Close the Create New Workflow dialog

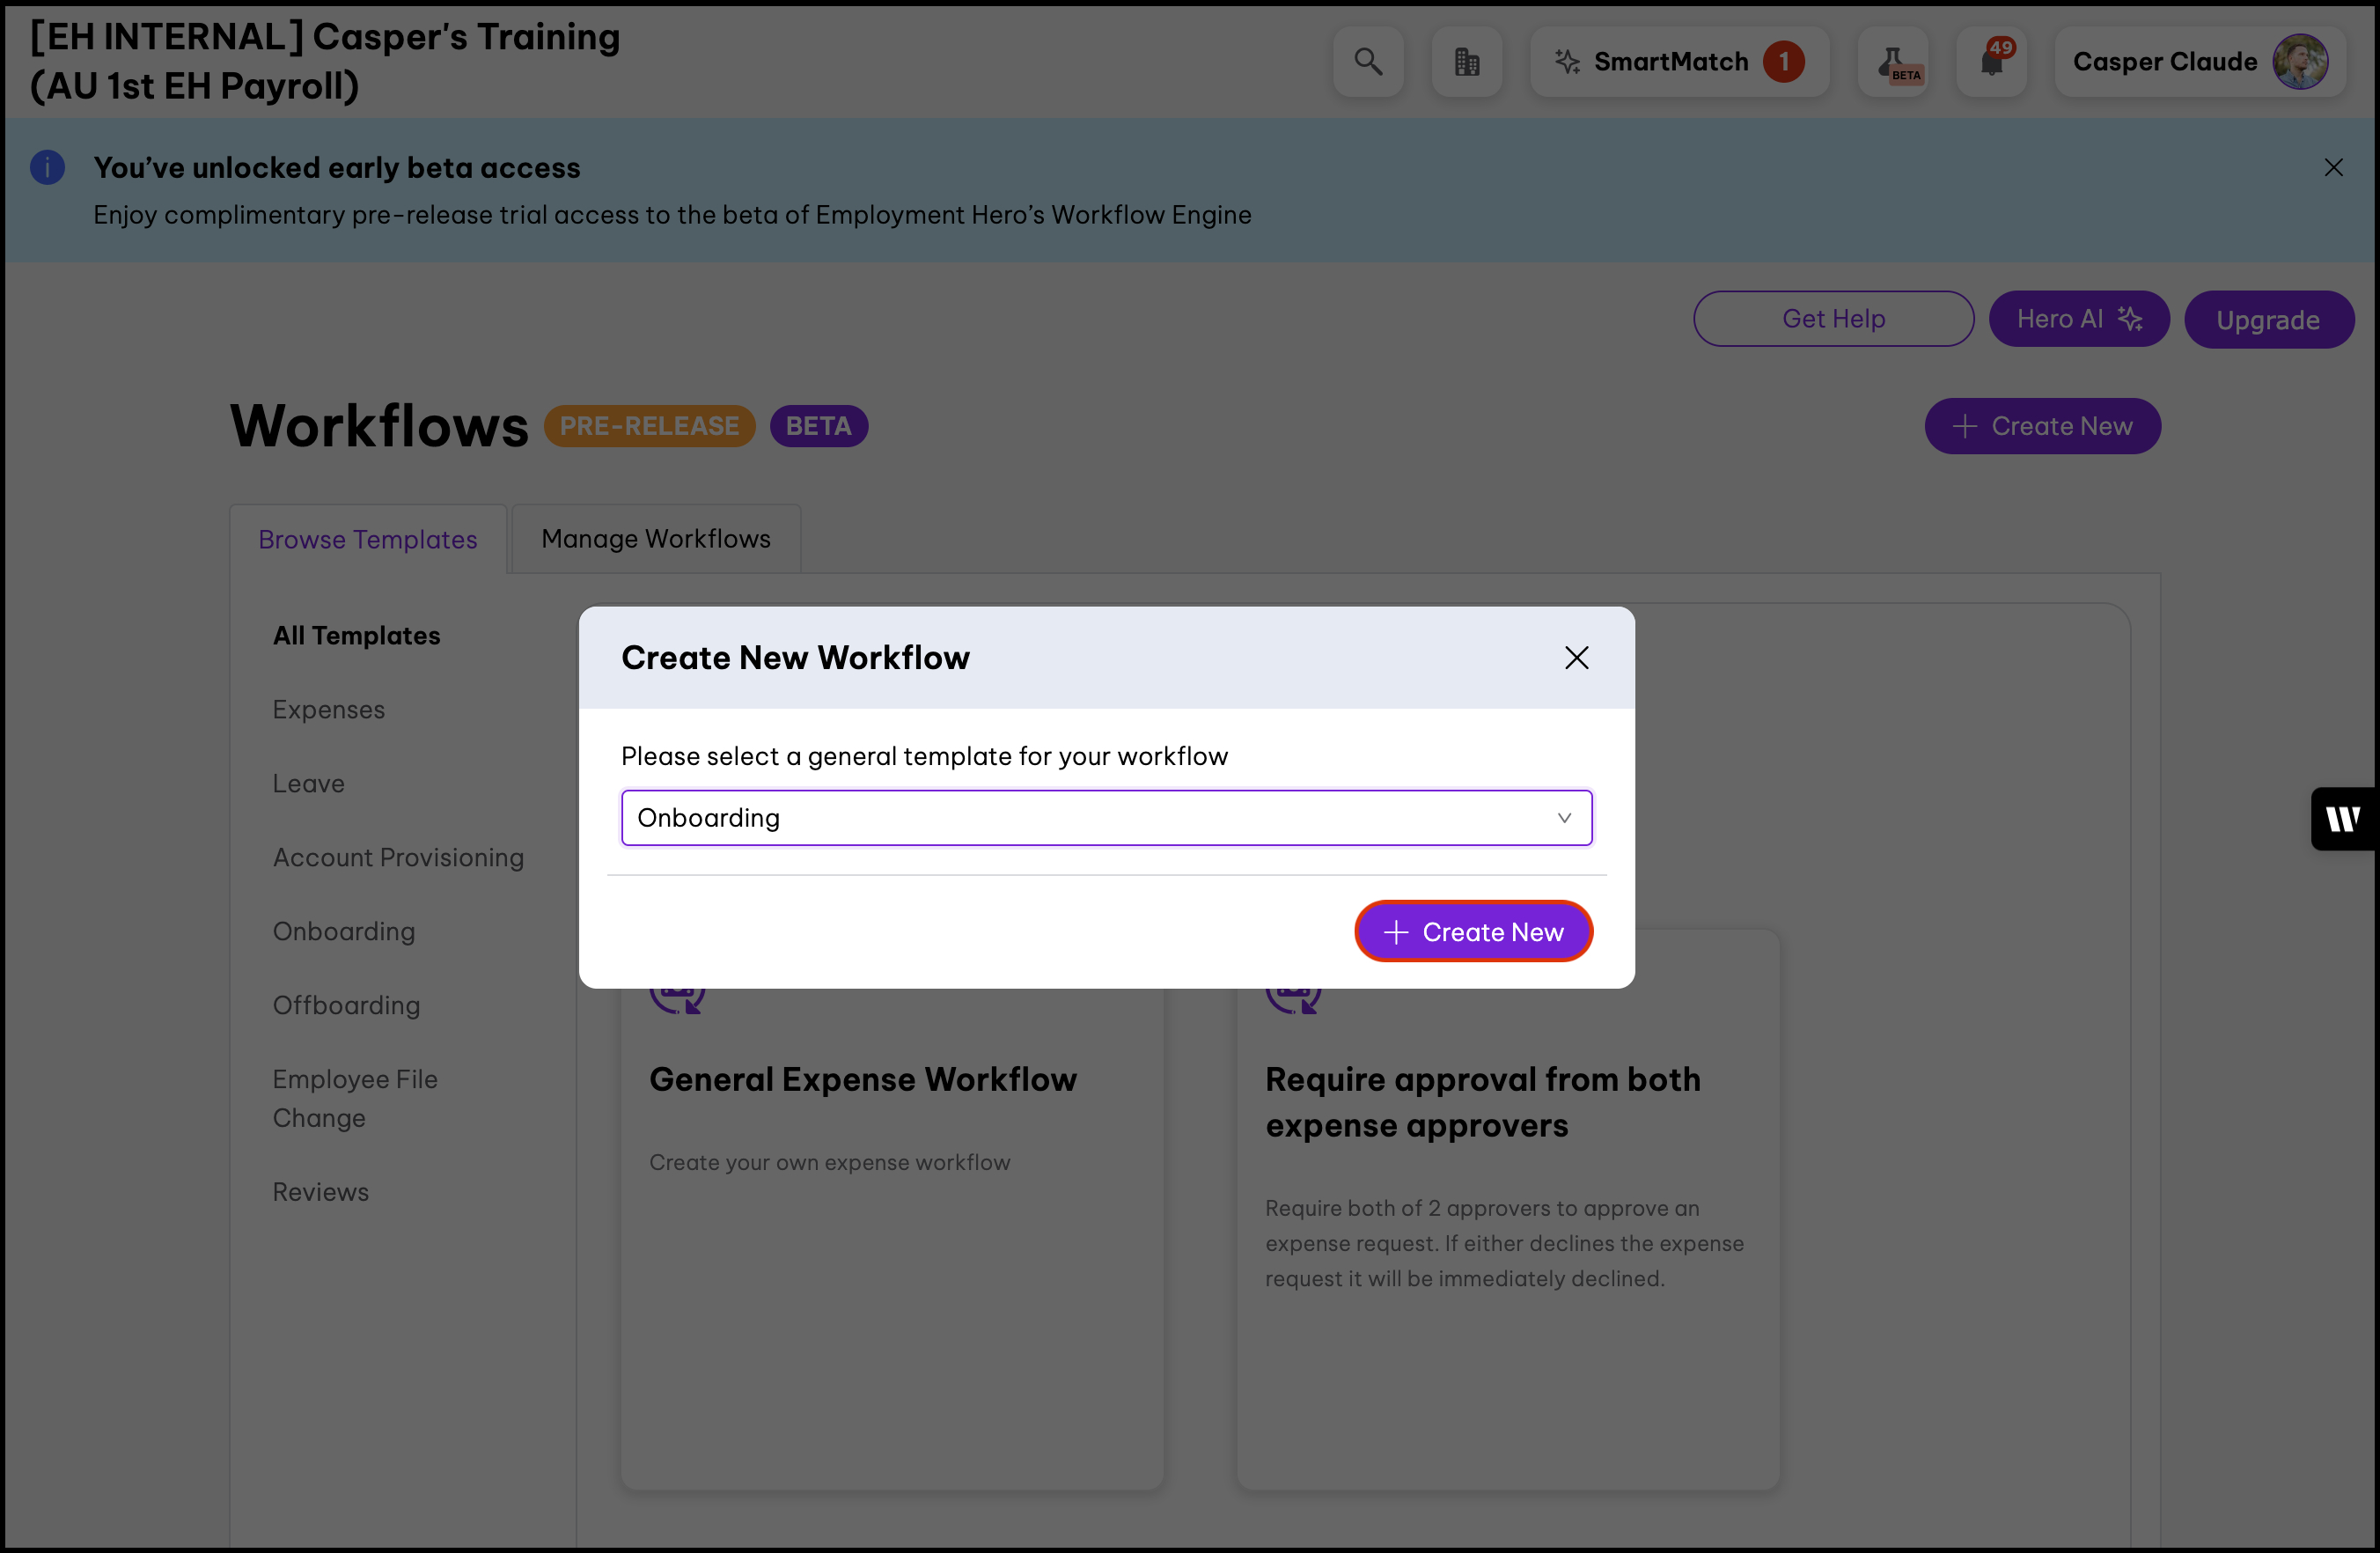[x=1576, y=658]
